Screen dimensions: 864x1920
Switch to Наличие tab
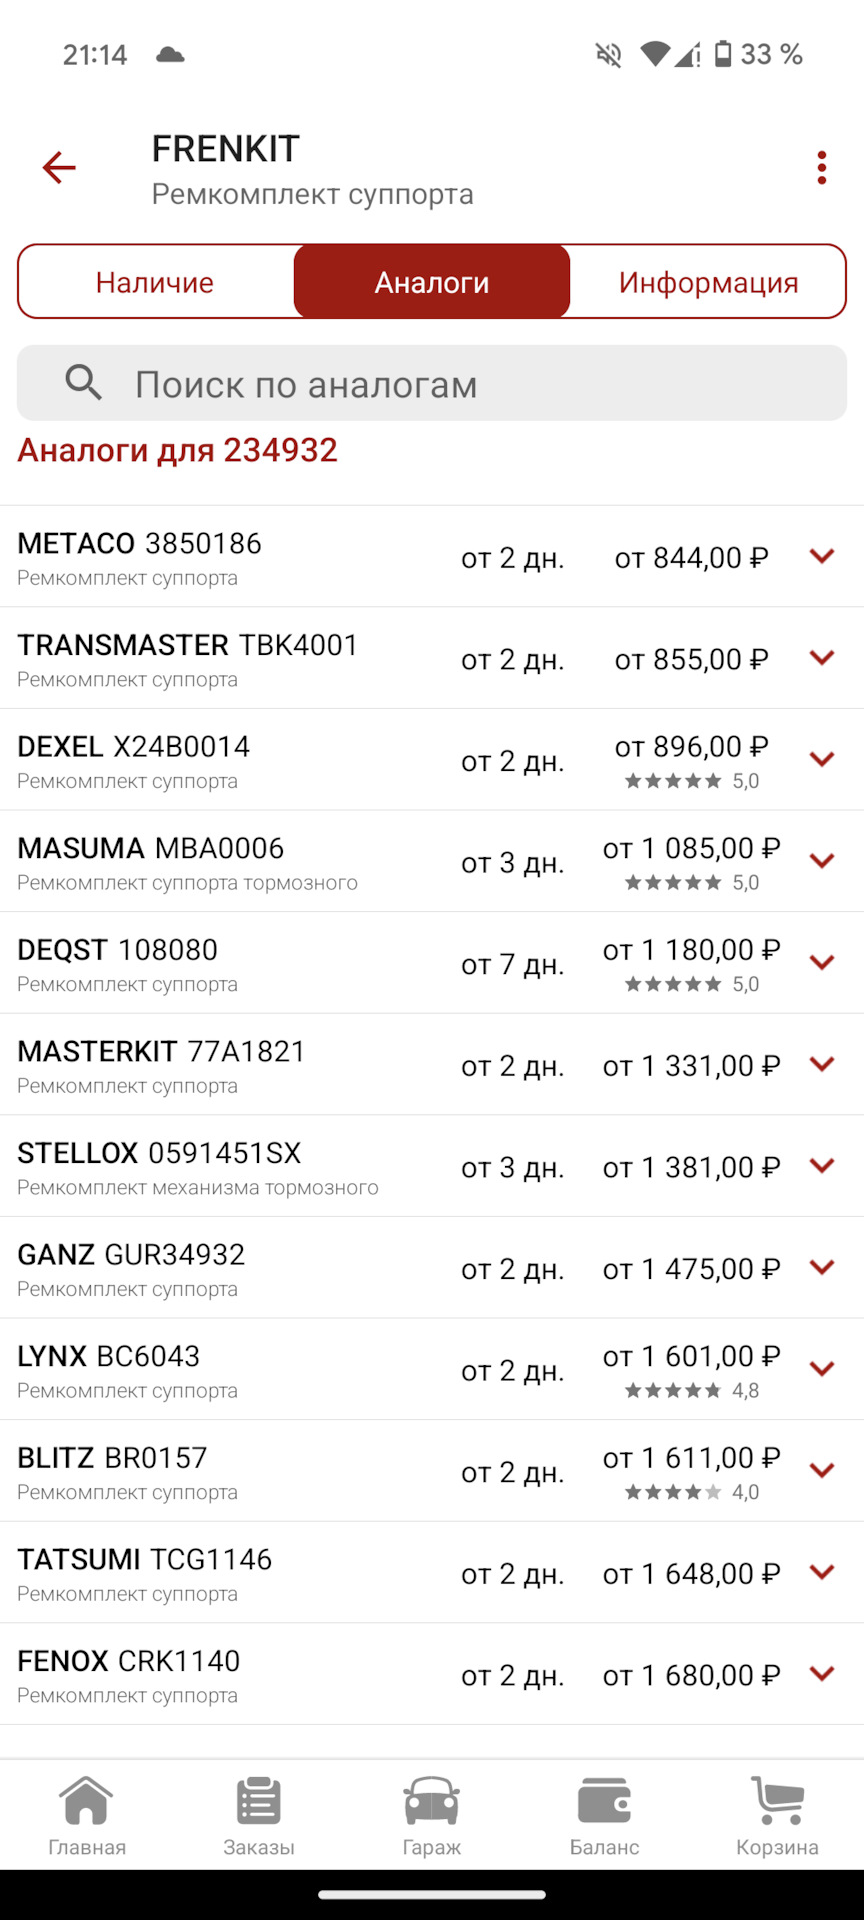156,282
